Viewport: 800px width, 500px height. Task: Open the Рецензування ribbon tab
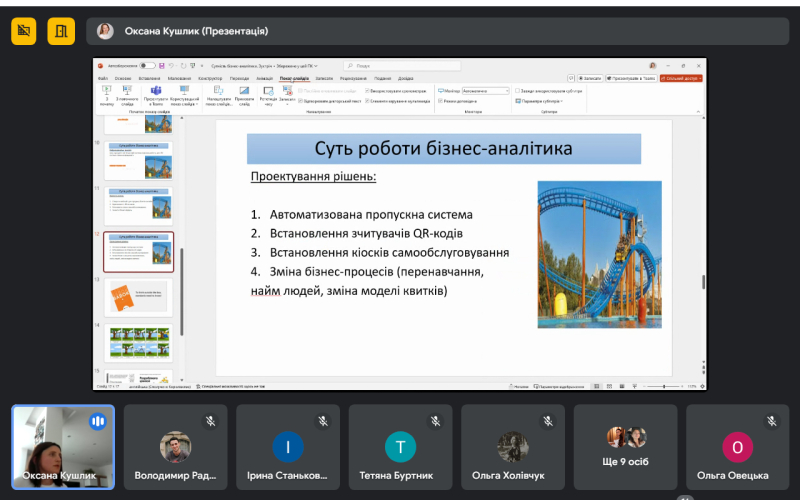(353, 79)
